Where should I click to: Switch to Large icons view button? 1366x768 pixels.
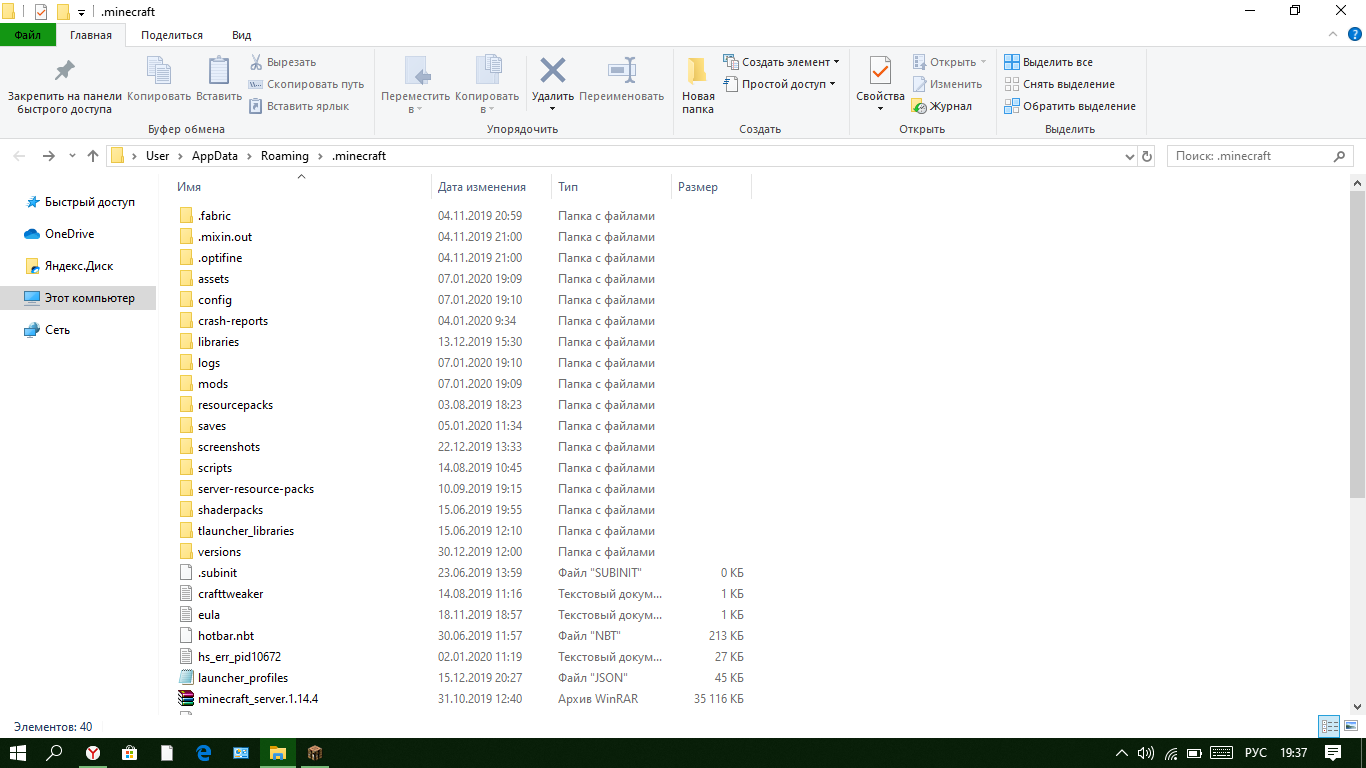1349,727
